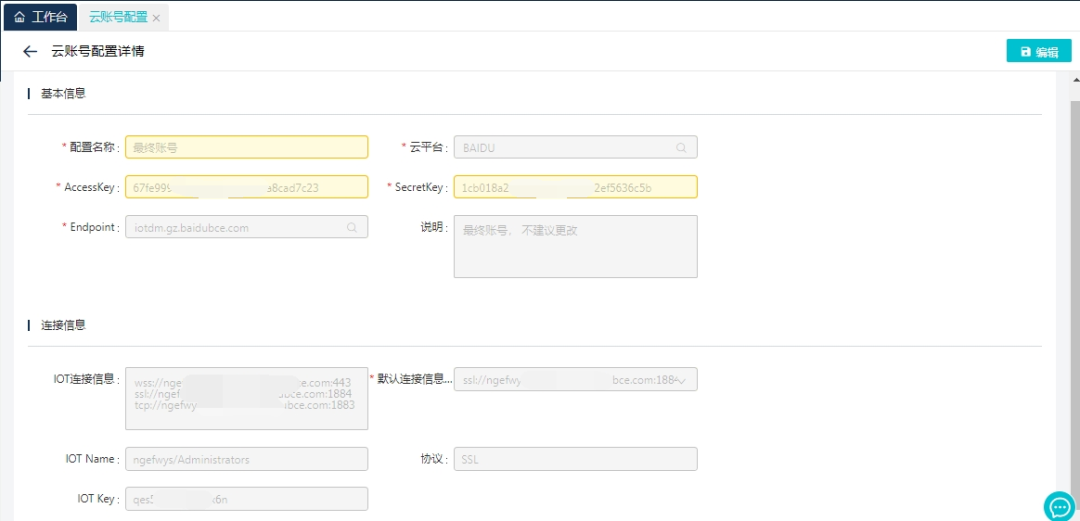This screenshot has width=1080, height=521.
Task: Click the home icon on 工作台 tab
Action: click(x=19, y=18)
